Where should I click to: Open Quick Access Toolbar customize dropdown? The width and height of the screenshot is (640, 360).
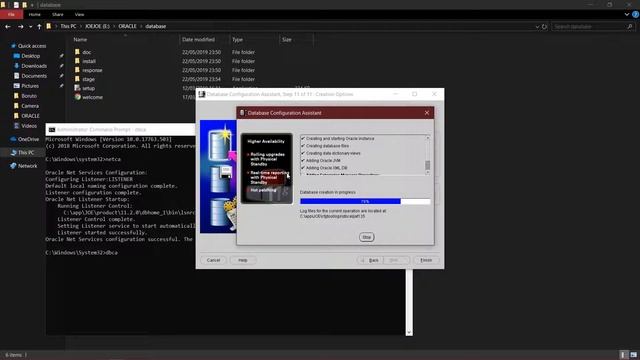pos(32,5)
